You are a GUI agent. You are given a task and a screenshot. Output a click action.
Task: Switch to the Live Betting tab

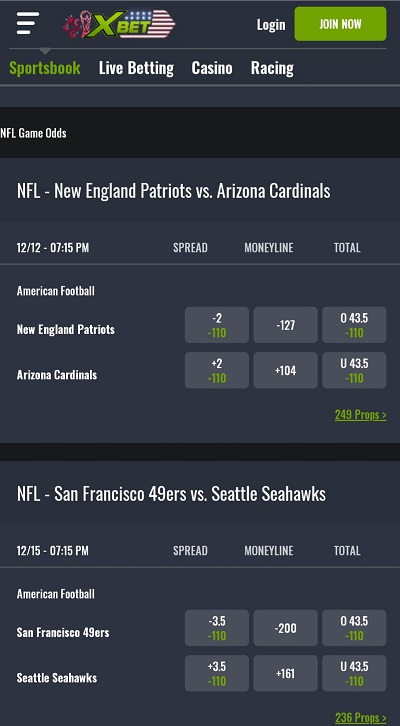click(136, 68)
